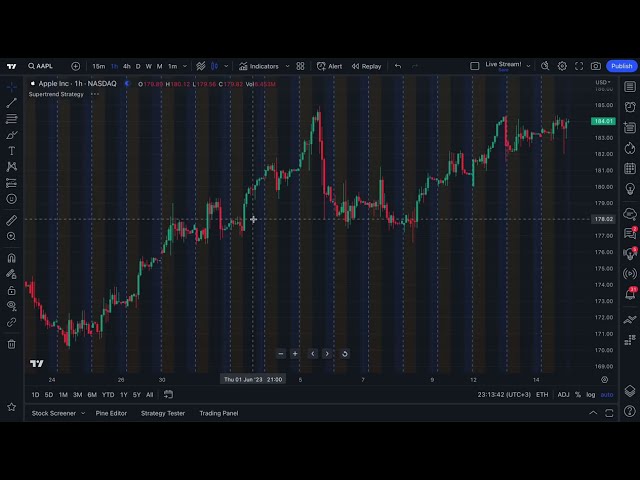Toggle ETH extended trading hours
640x480 pixels.
coord(542,395)
